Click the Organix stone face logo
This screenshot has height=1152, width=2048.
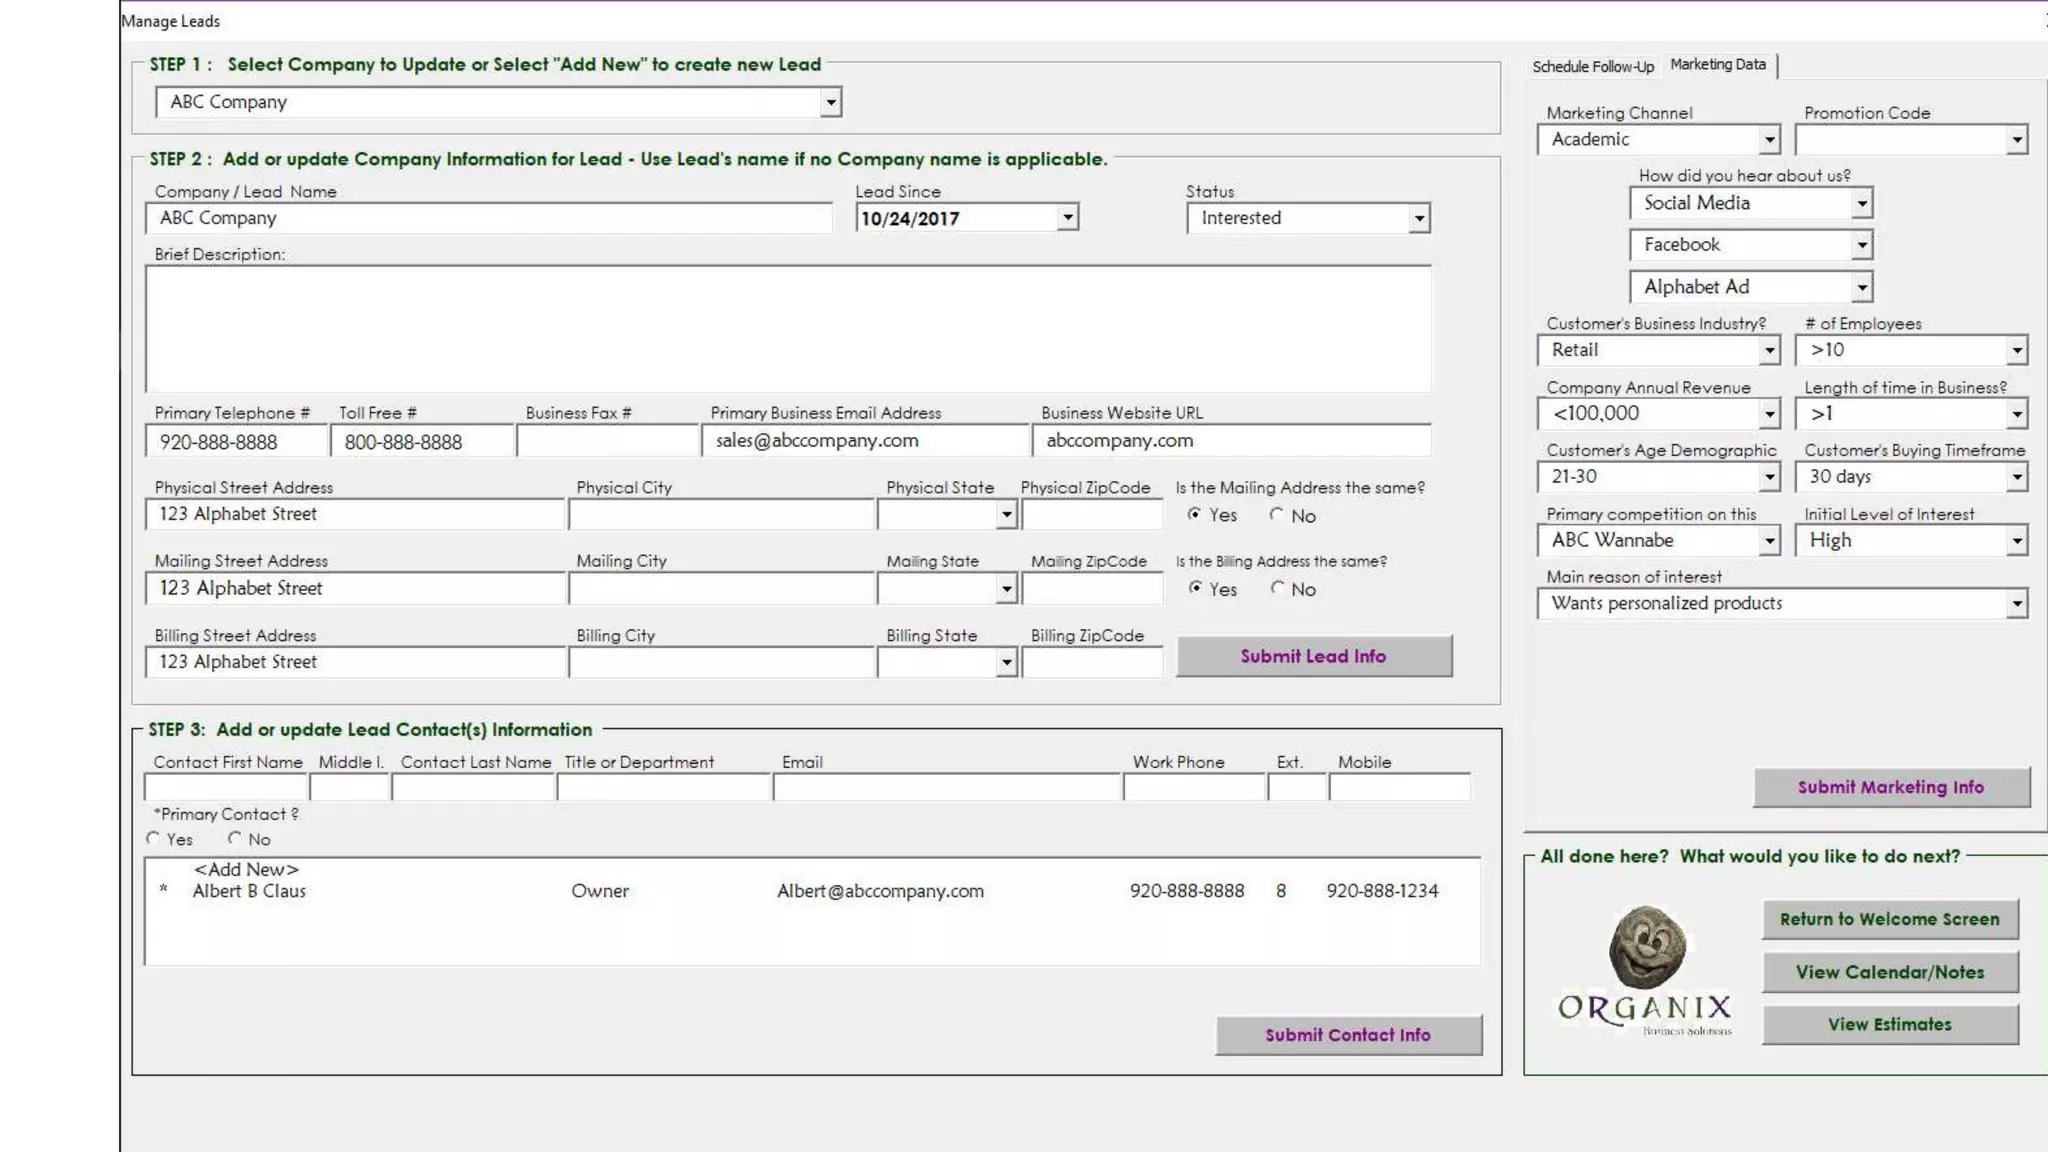coord(1646,947)
